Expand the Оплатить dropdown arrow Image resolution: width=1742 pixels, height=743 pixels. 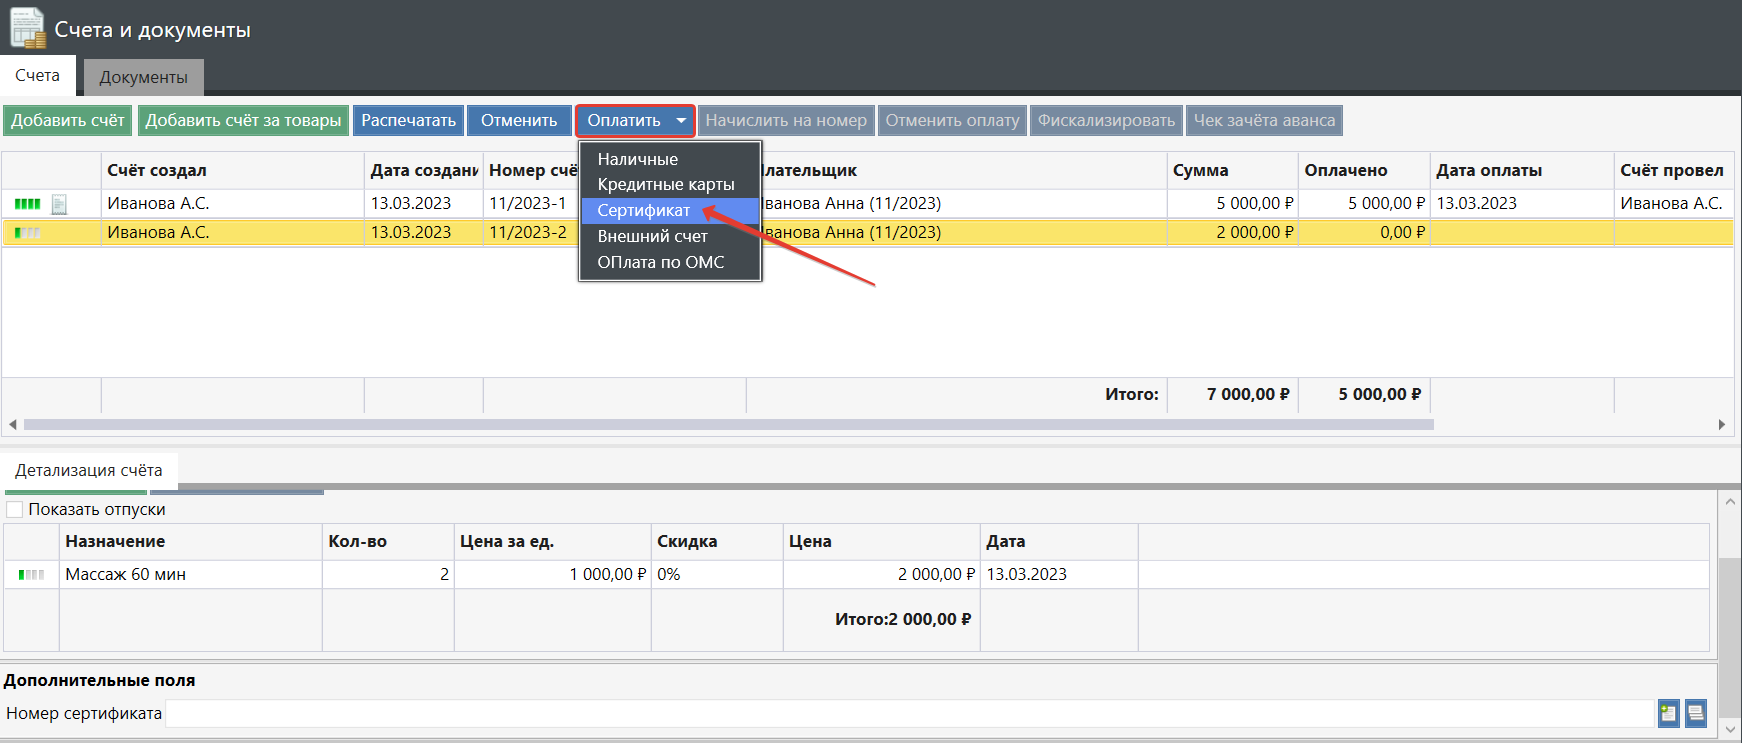pyautogui.click(x=681, y=121)
